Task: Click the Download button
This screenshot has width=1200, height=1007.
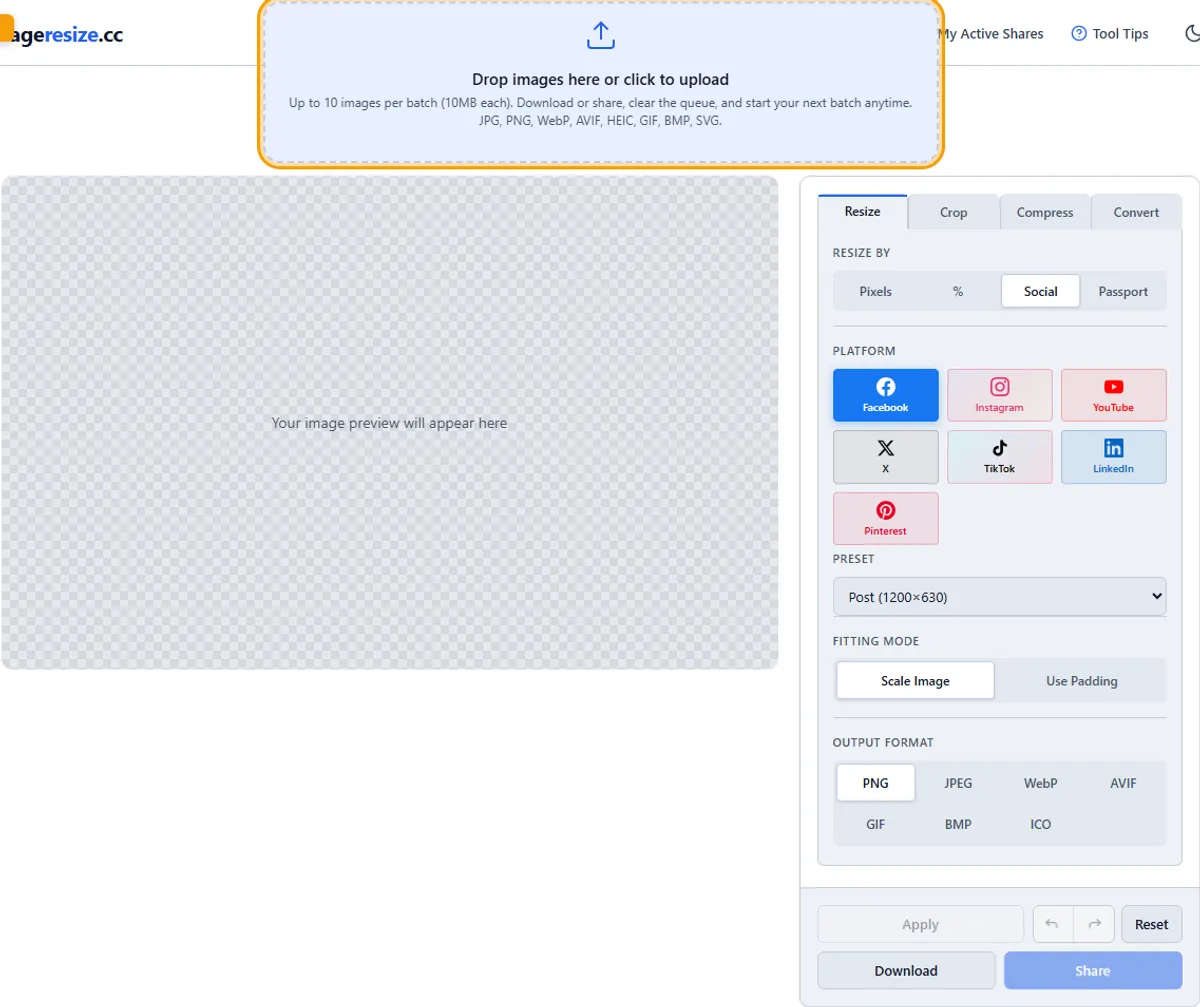Action: tap(906, 970)
